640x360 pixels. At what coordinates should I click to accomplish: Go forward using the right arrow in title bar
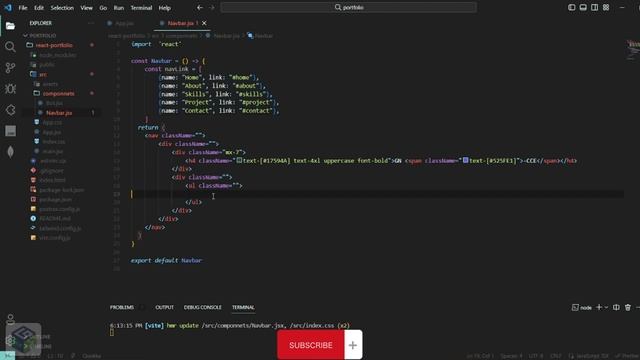click(x=211, y=7)
